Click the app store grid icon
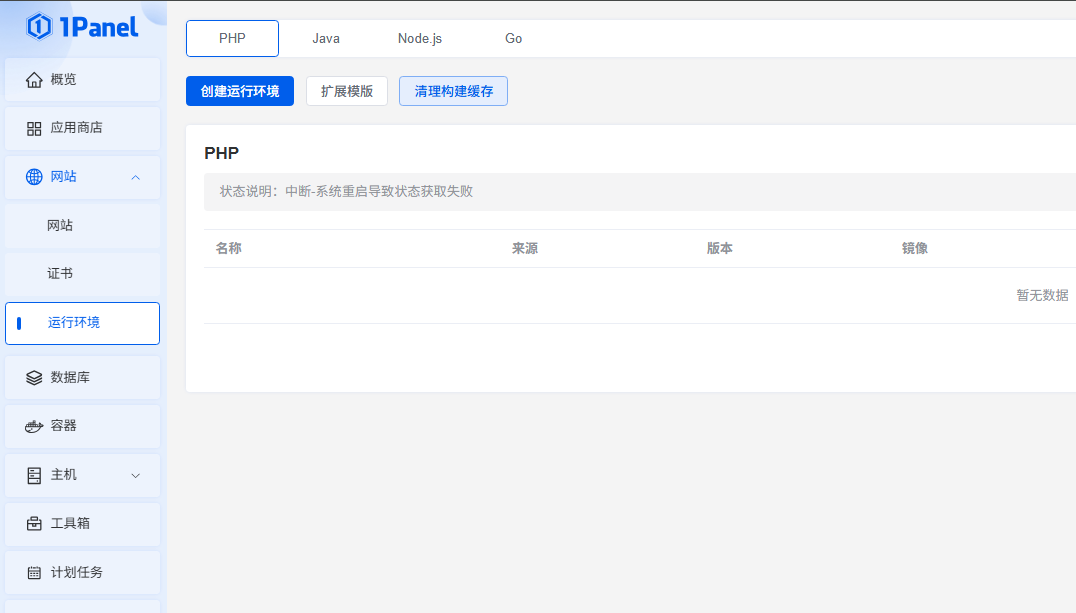This screenshot has height=613, width=1076. [34, 128]
